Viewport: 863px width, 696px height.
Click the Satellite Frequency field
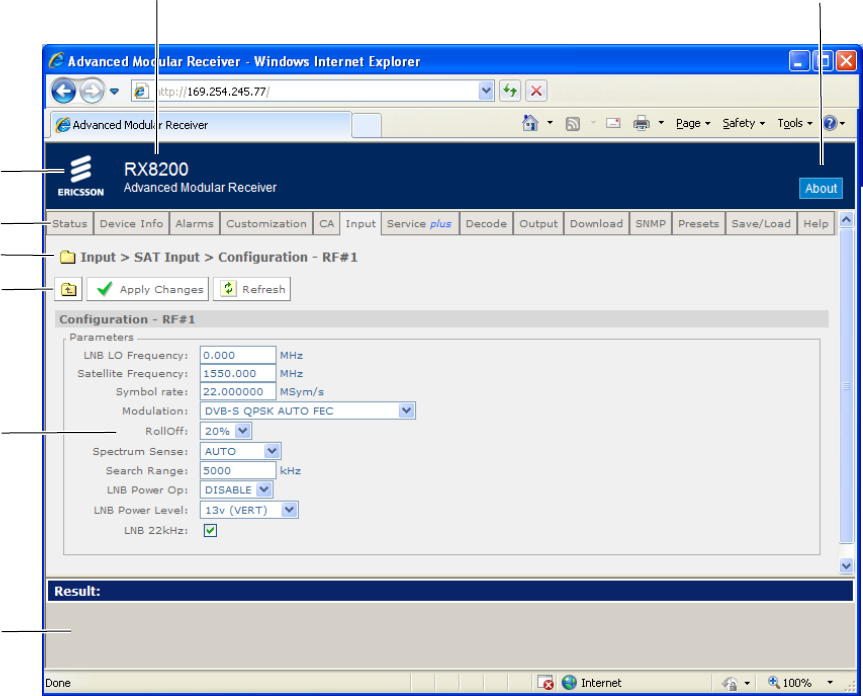(238, 374)
